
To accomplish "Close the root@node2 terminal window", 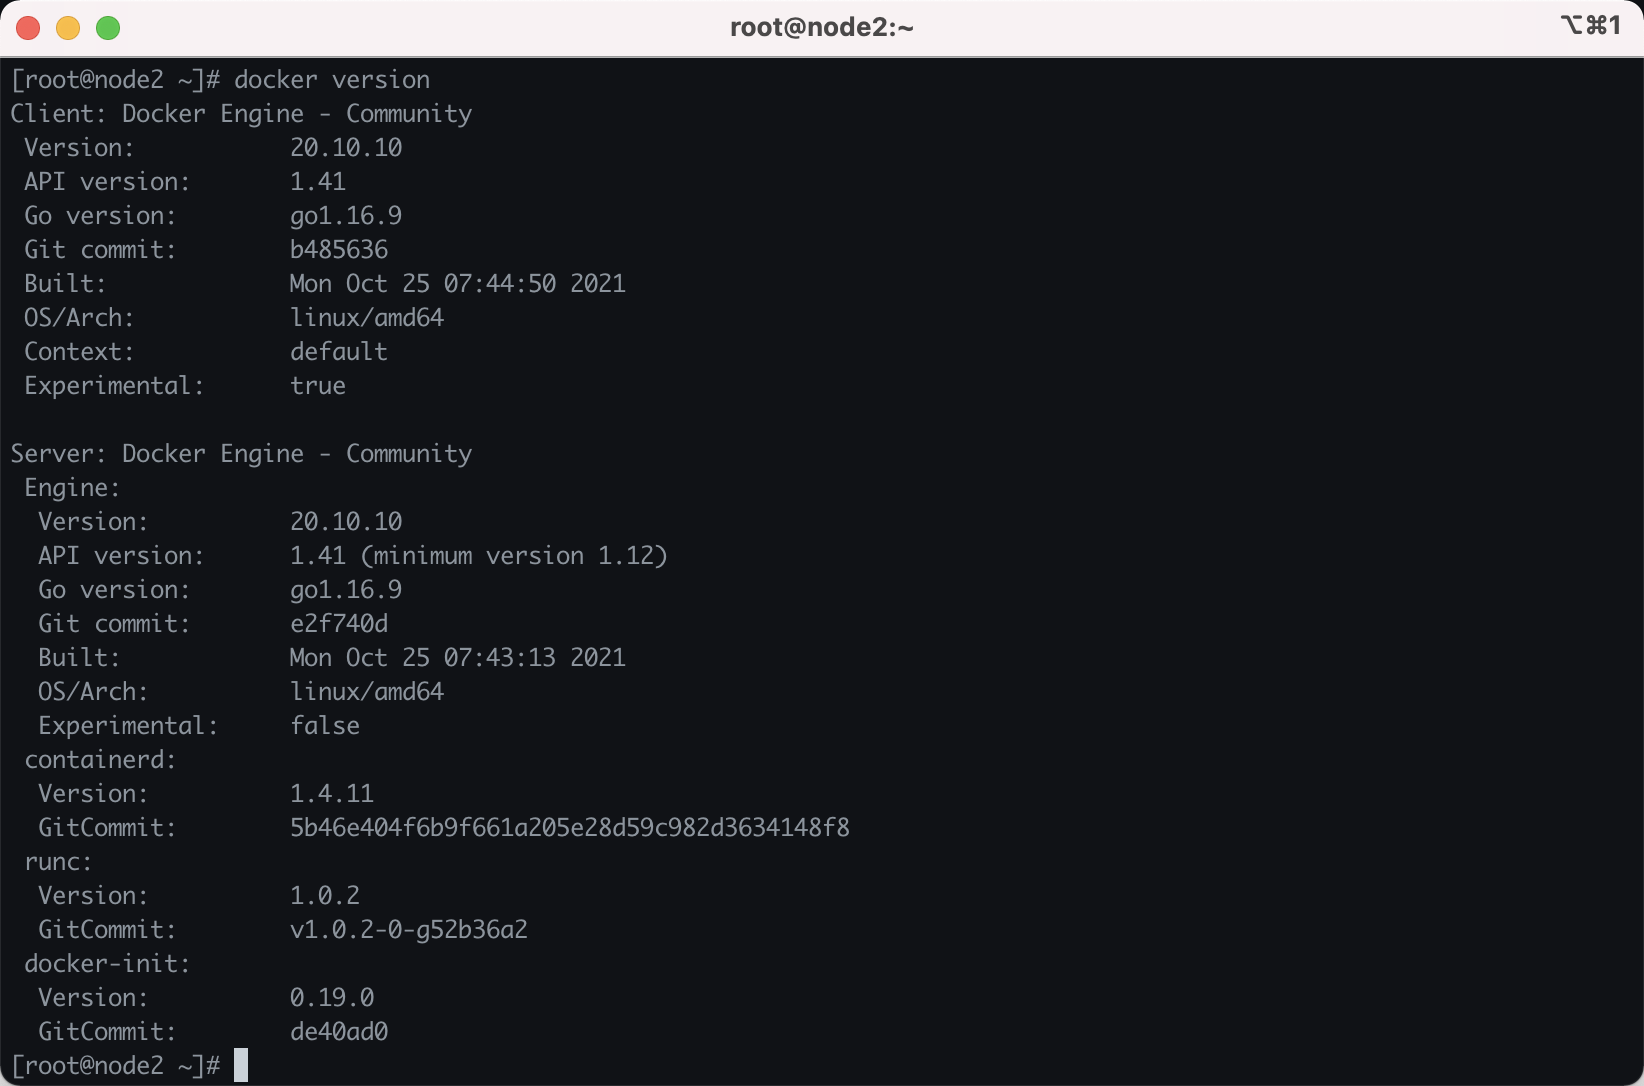I will click(28, 28).
